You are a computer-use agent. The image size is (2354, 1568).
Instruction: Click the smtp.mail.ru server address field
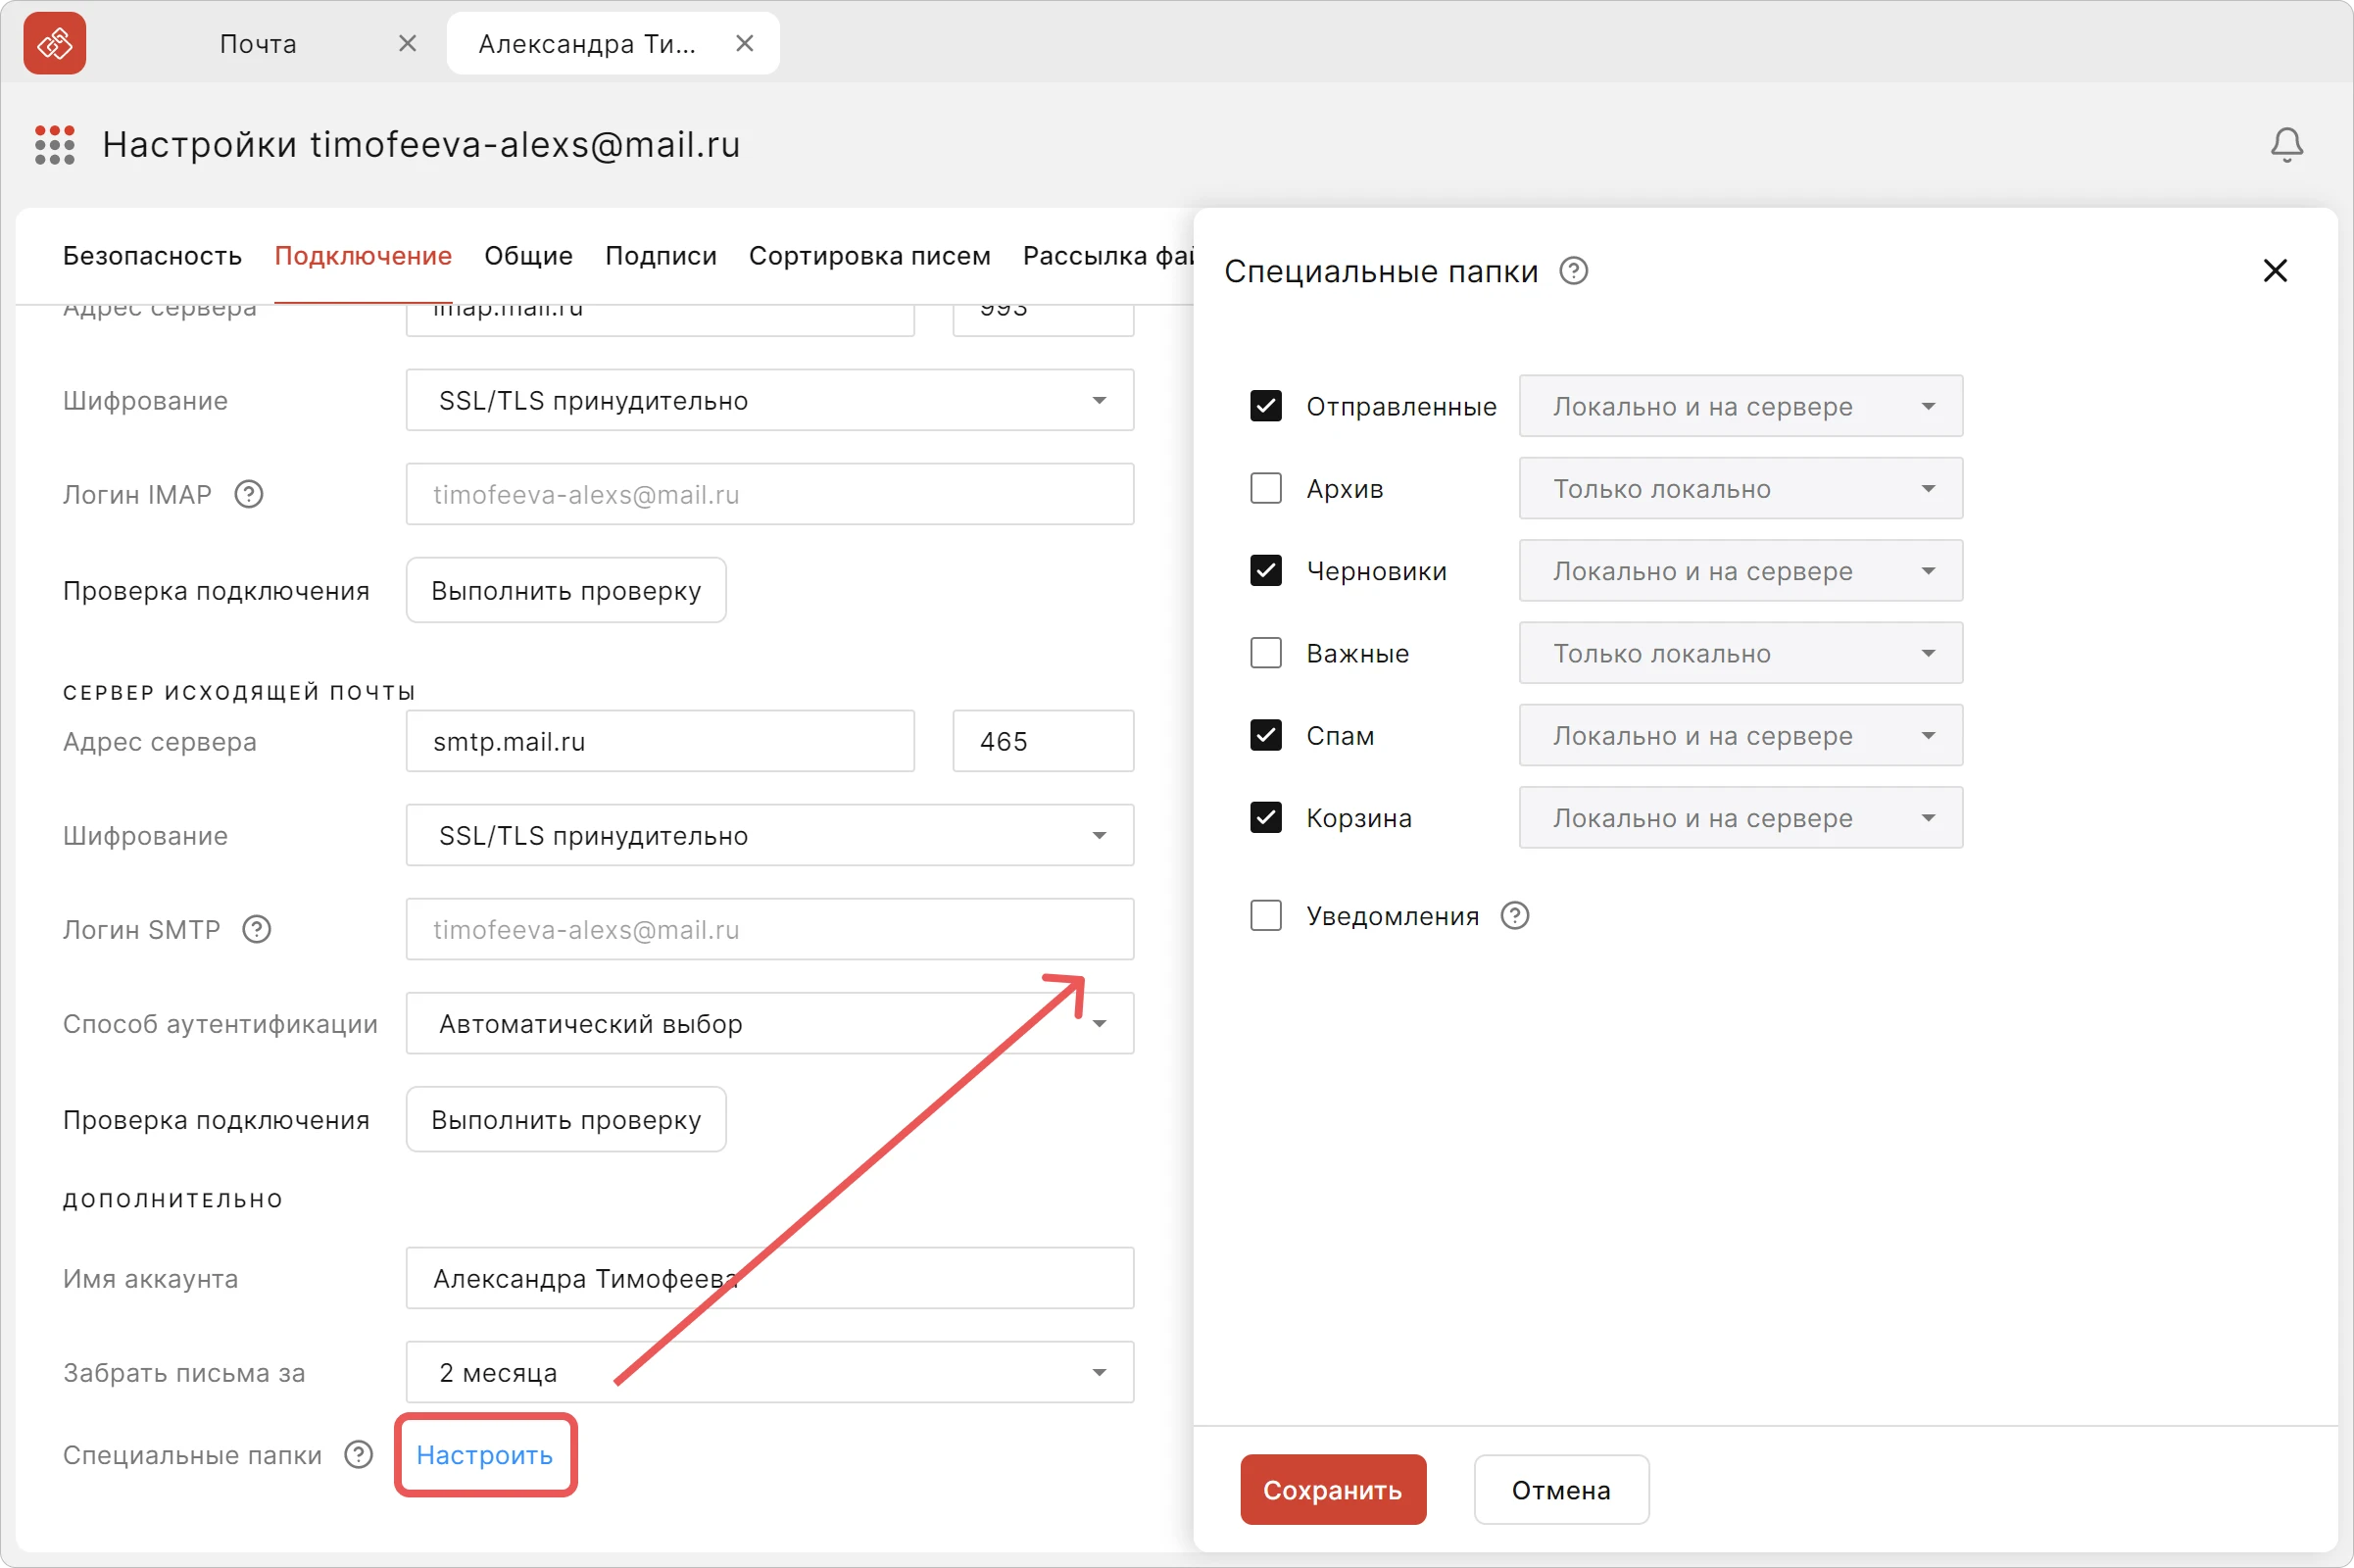click(659, 741)
